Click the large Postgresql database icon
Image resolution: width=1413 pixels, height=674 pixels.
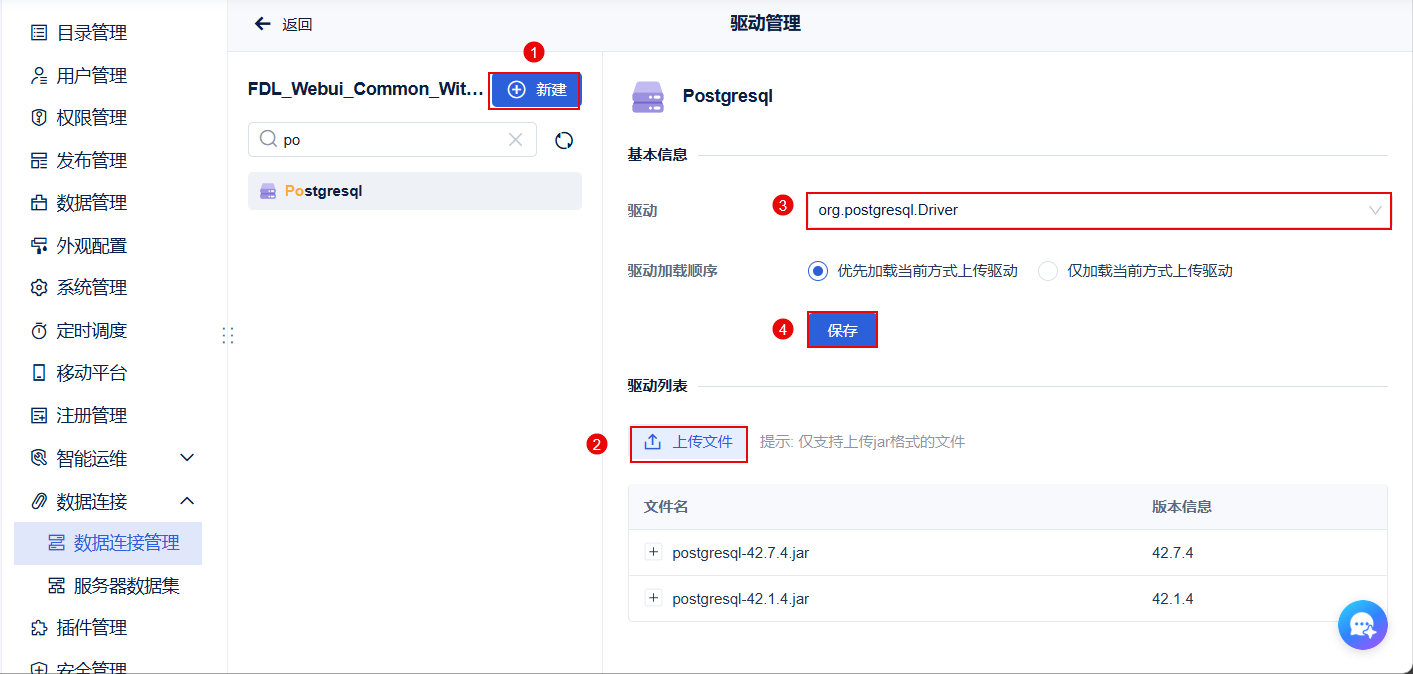[648, 97]
